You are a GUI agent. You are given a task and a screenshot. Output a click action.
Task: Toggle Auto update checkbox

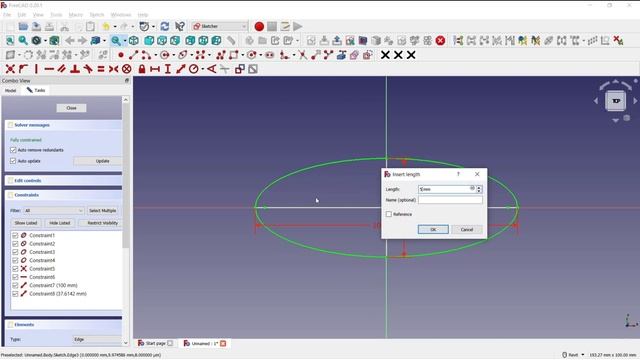[x=13, y=161]
